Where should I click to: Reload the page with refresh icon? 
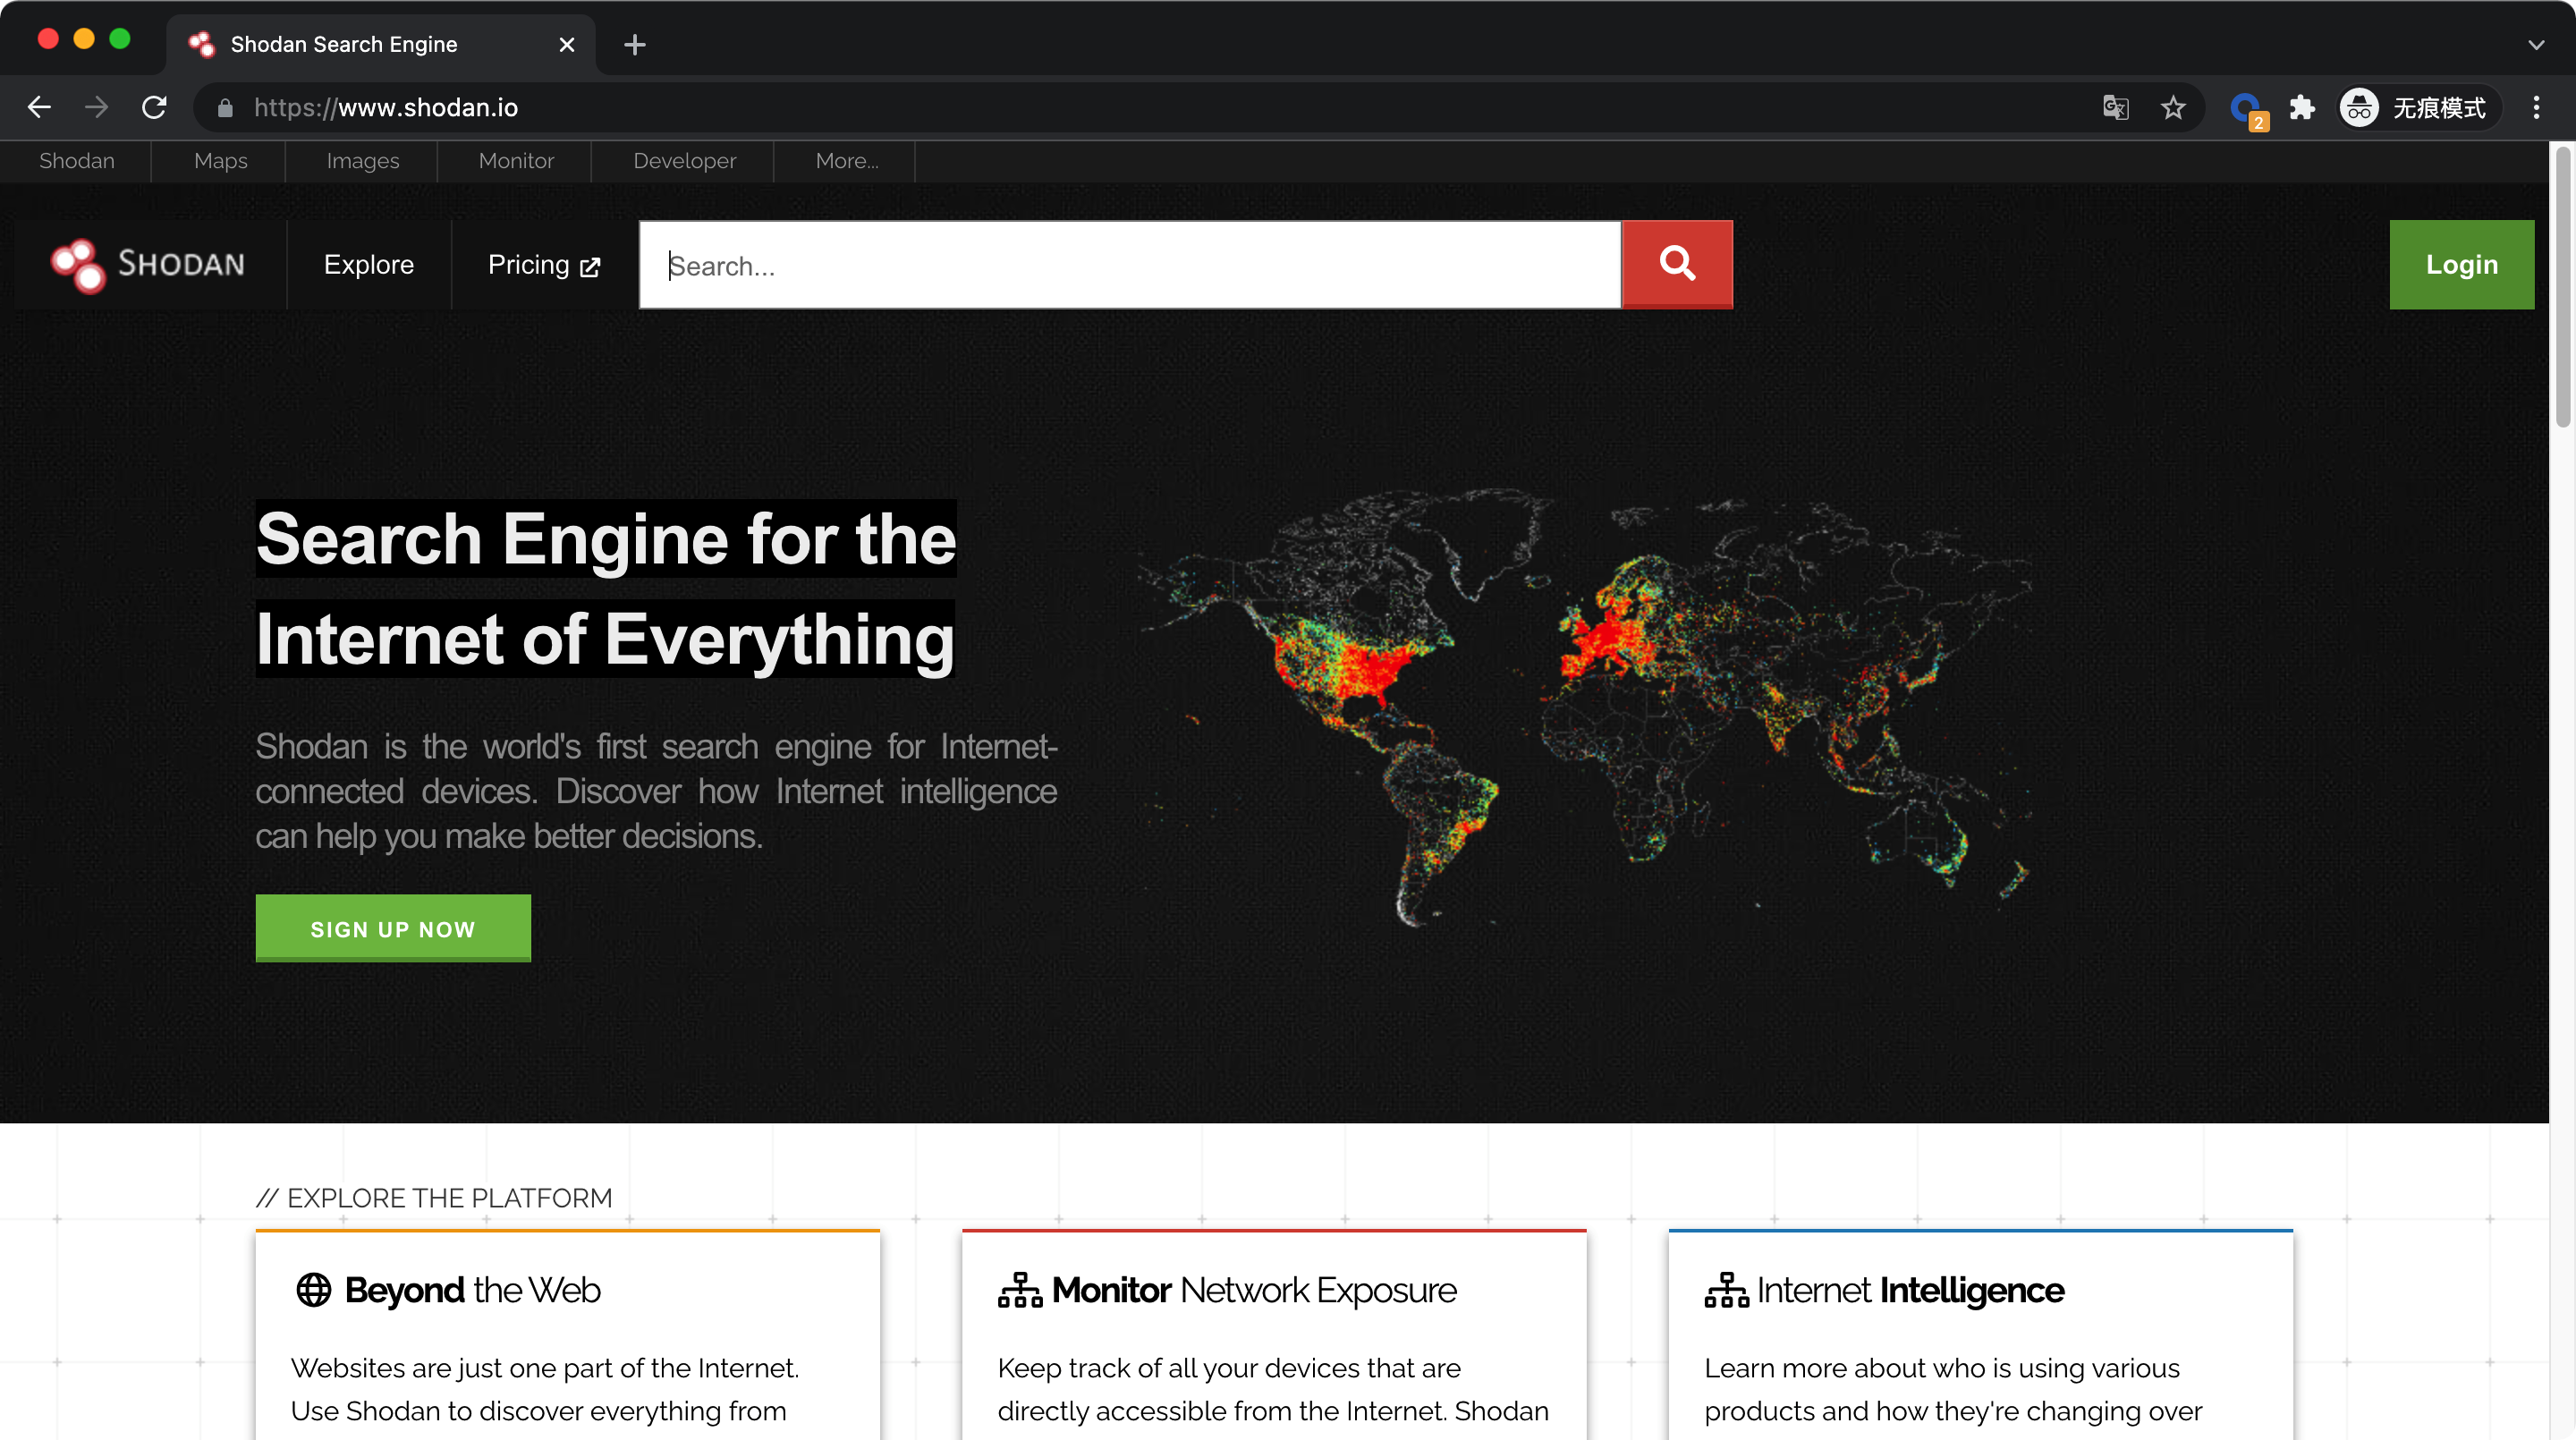point(154,107)
